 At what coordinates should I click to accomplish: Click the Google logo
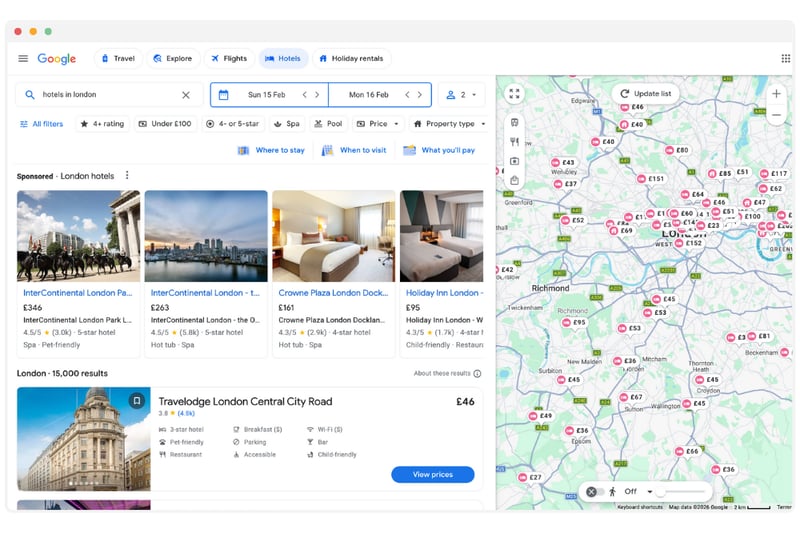(x=57, y=59)
